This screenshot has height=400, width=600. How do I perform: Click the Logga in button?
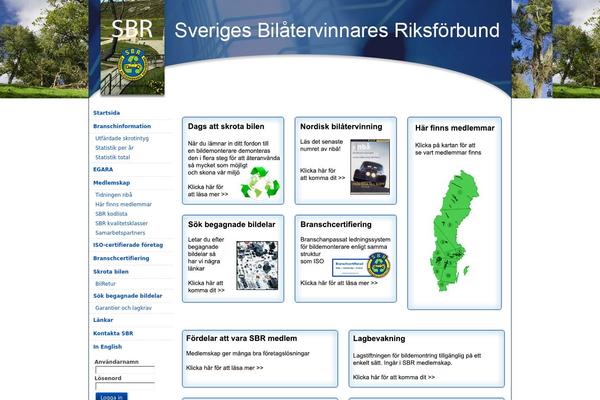pos(111,397)
